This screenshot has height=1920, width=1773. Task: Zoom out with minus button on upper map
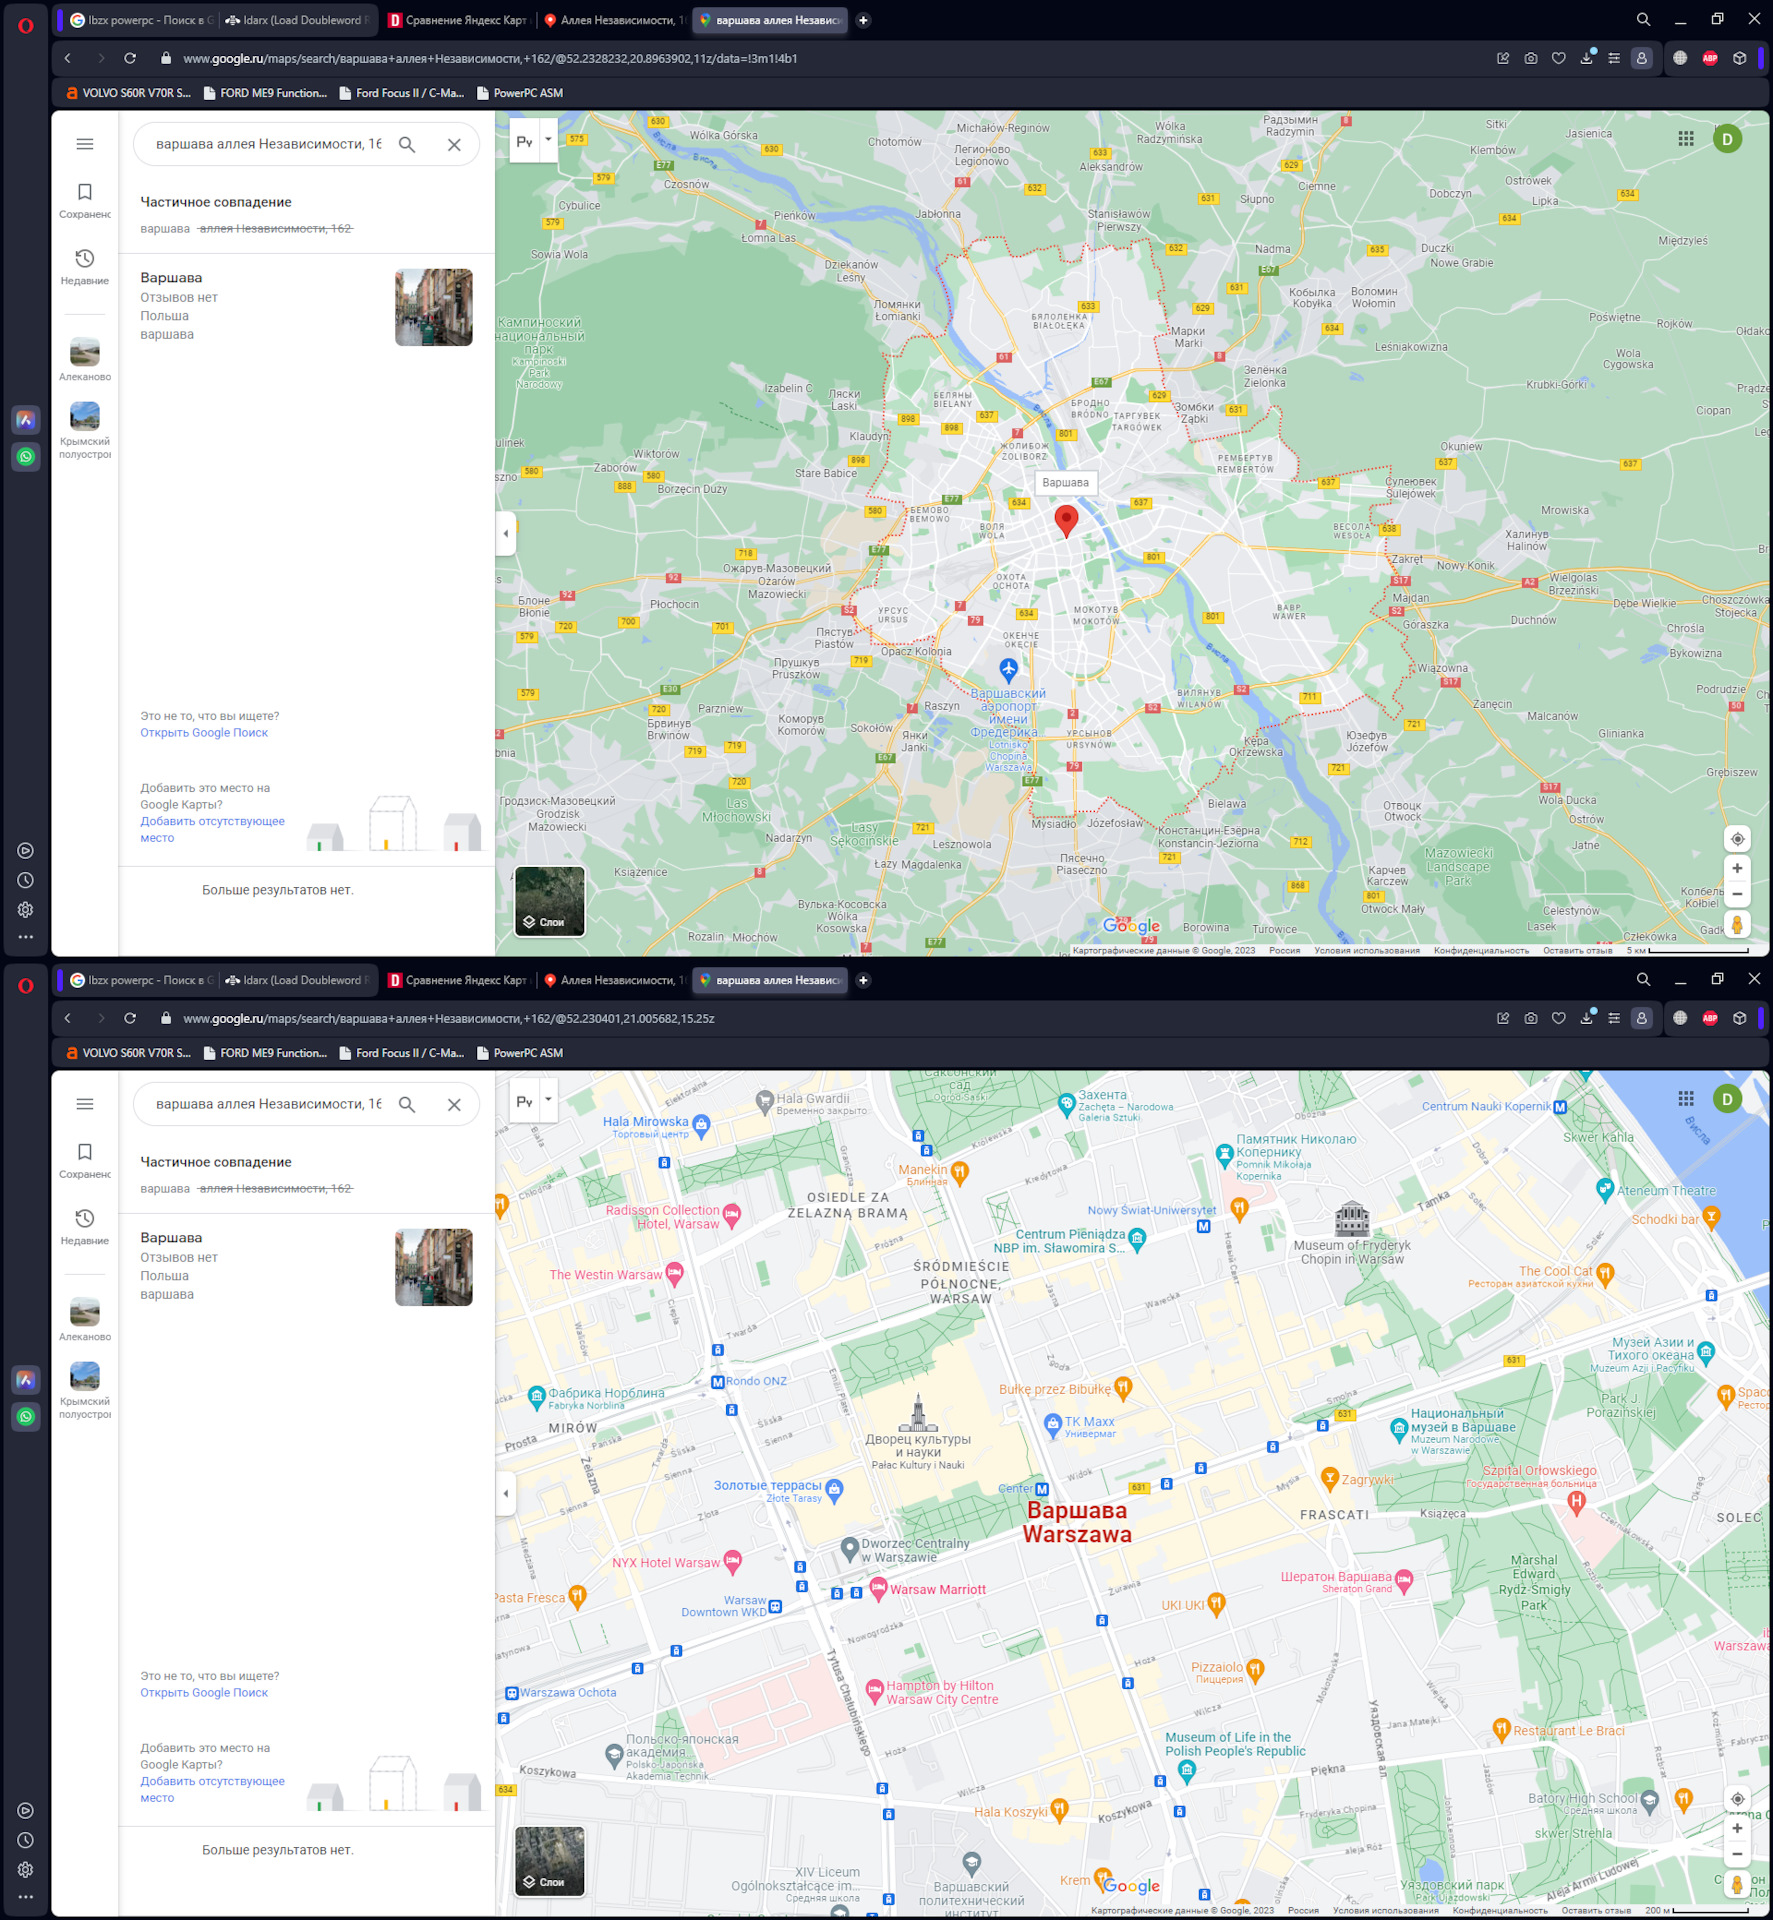click(x=1737, y=894)
